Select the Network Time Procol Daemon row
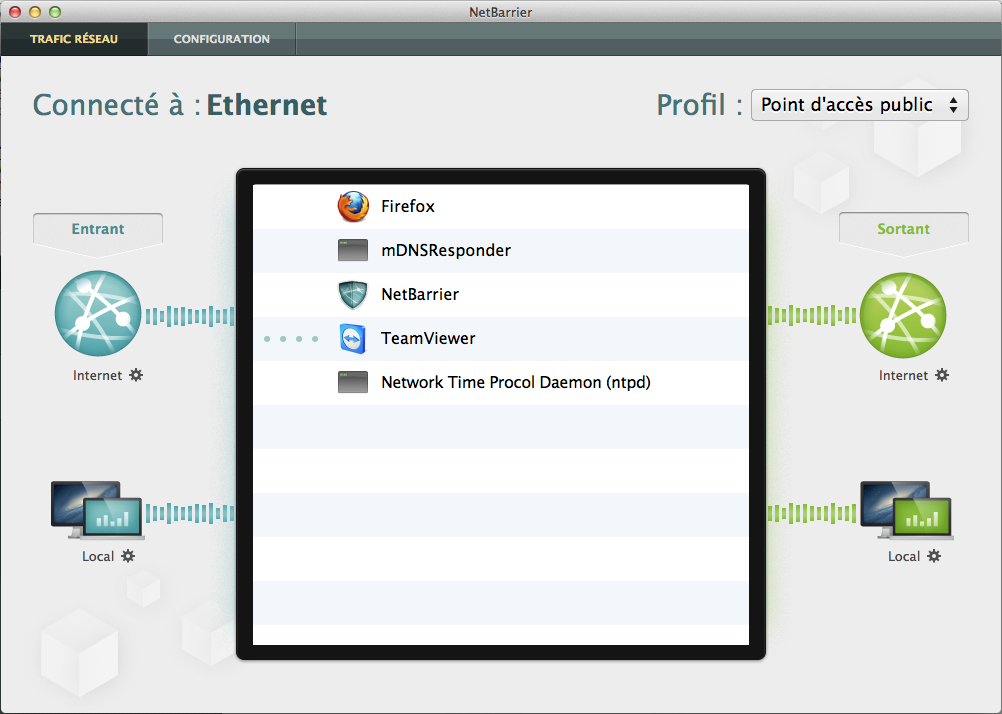 click(515, 383)
